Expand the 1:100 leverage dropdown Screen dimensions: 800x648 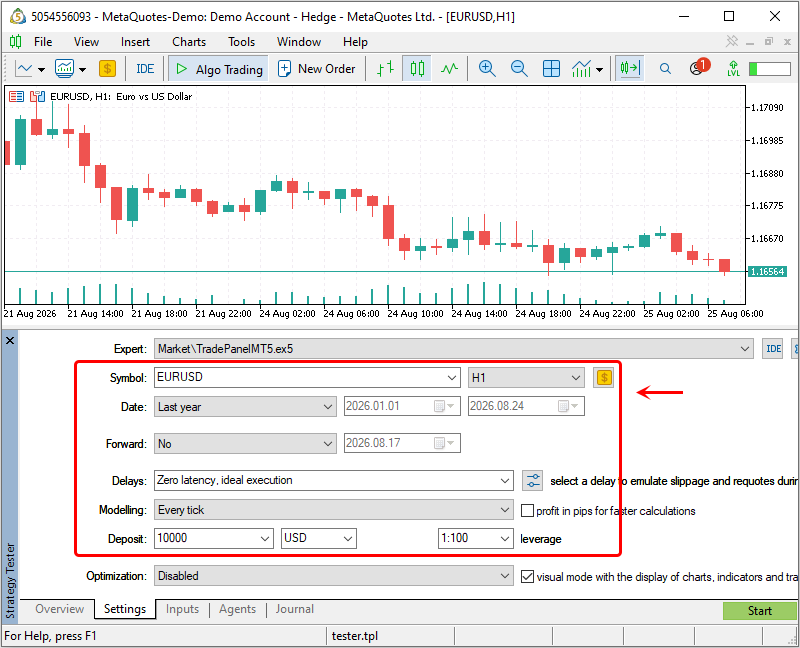pyautogui.click(x=505, y=538)
